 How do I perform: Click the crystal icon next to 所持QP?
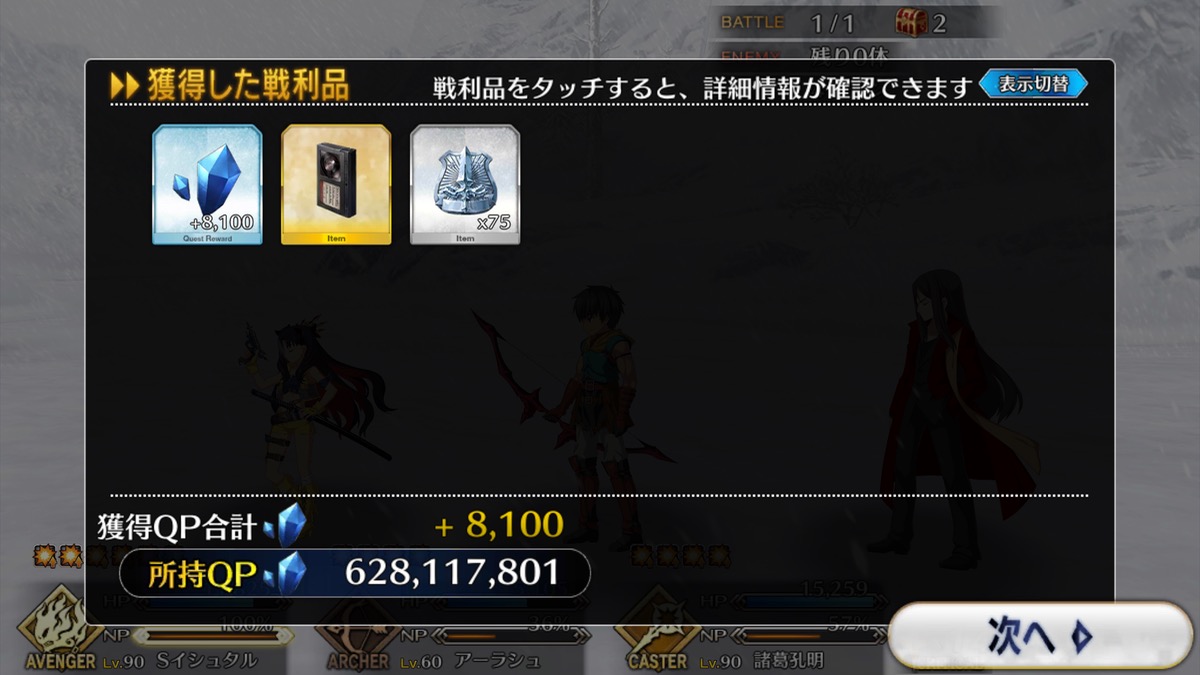(x=285, y=573)
